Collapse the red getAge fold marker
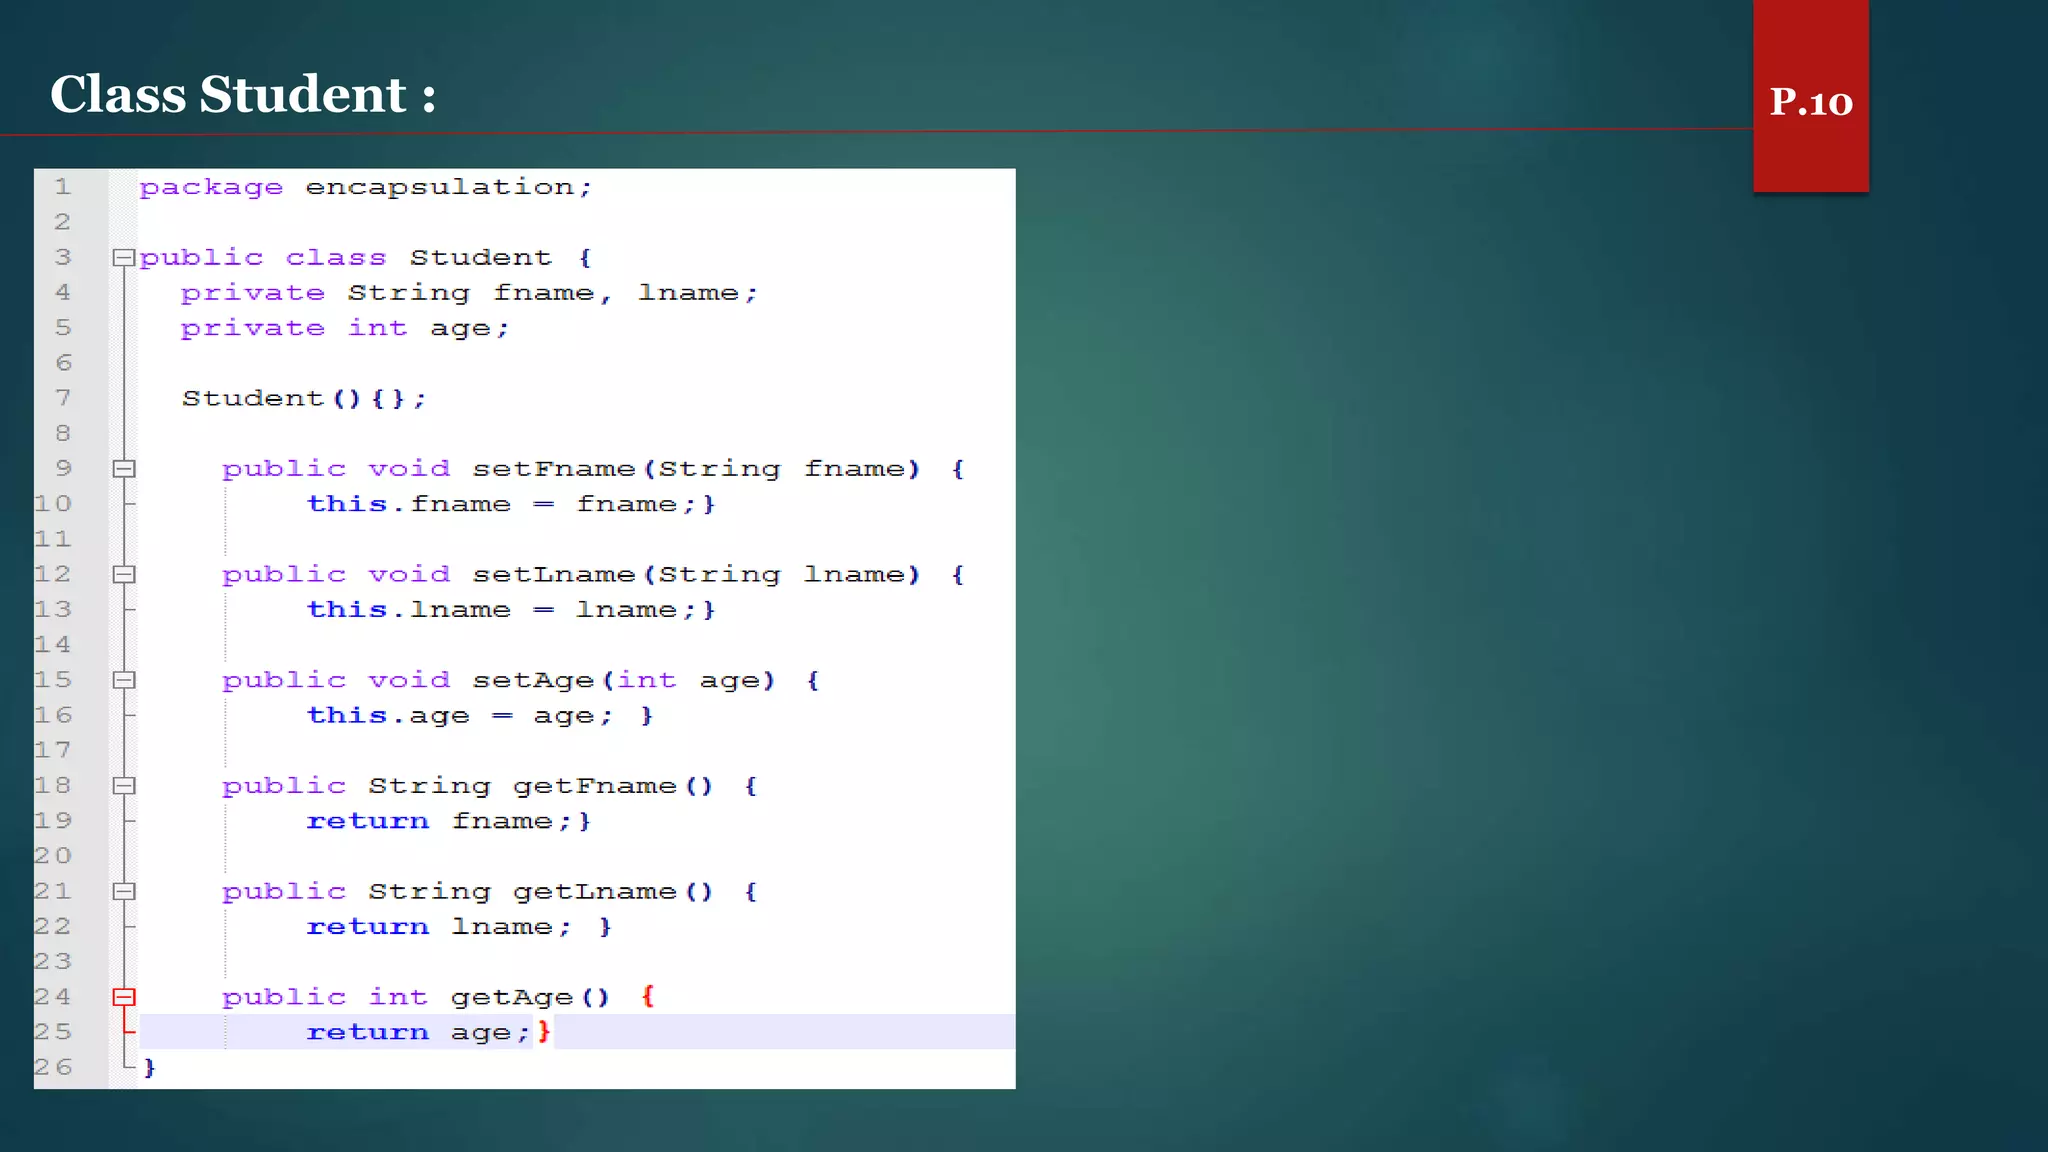Image resolution: width=2048 pixels, height=1152 pixels. point(123,997)
